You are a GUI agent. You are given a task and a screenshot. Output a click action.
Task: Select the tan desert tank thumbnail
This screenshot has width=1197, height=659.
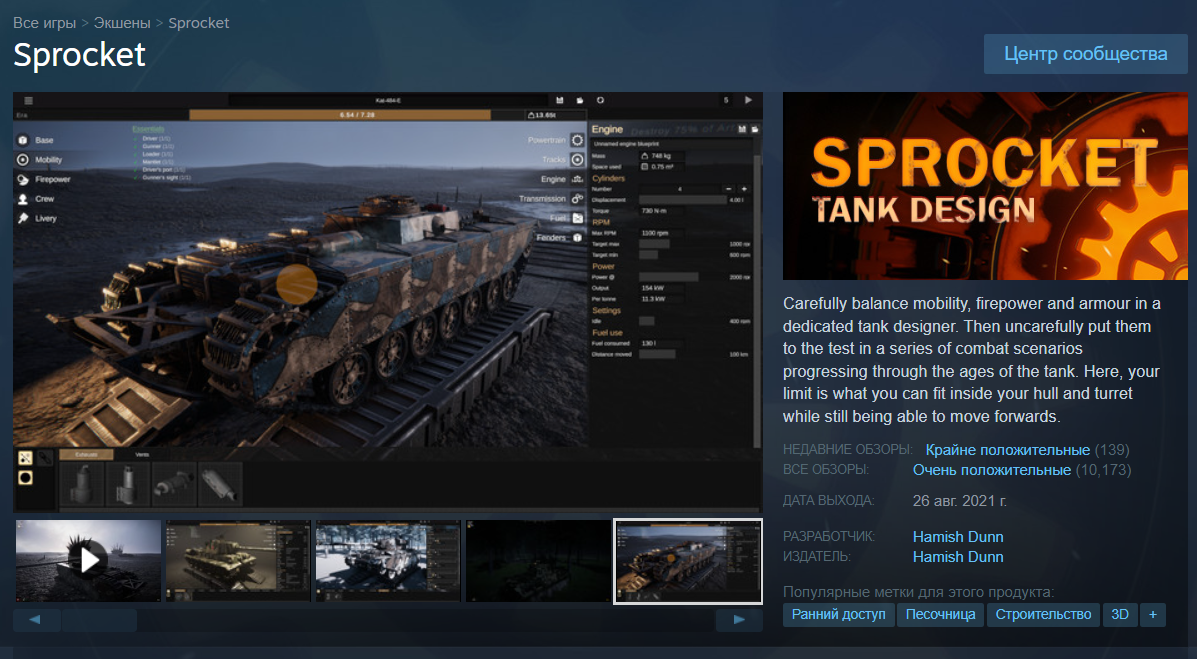pos(238,560)
